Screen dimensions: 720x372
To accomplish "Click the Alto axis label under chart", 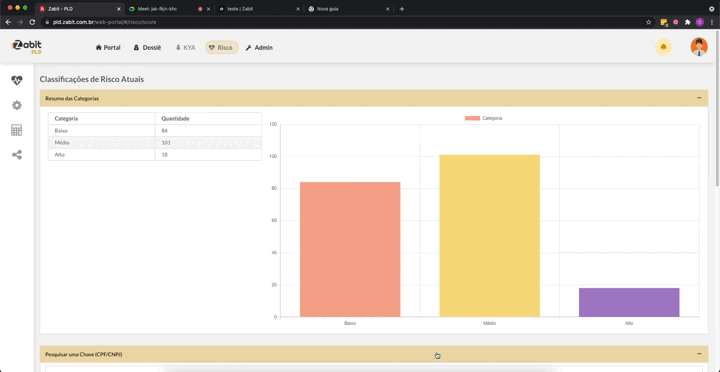I will pyautogui.click(x=629, y=323).
